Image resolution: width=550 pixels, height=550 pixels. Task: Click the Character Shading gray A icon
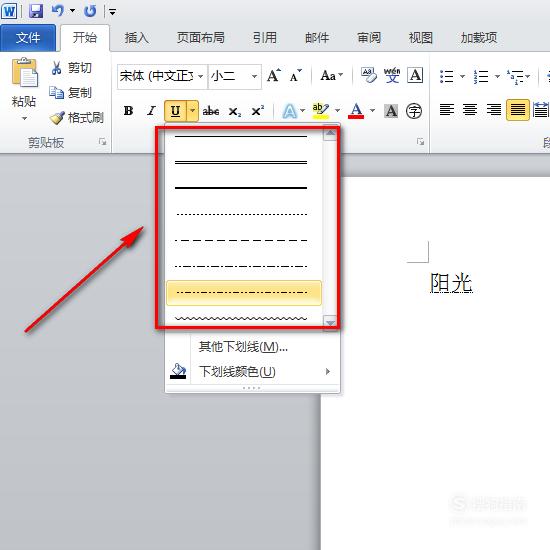[391, 111]
